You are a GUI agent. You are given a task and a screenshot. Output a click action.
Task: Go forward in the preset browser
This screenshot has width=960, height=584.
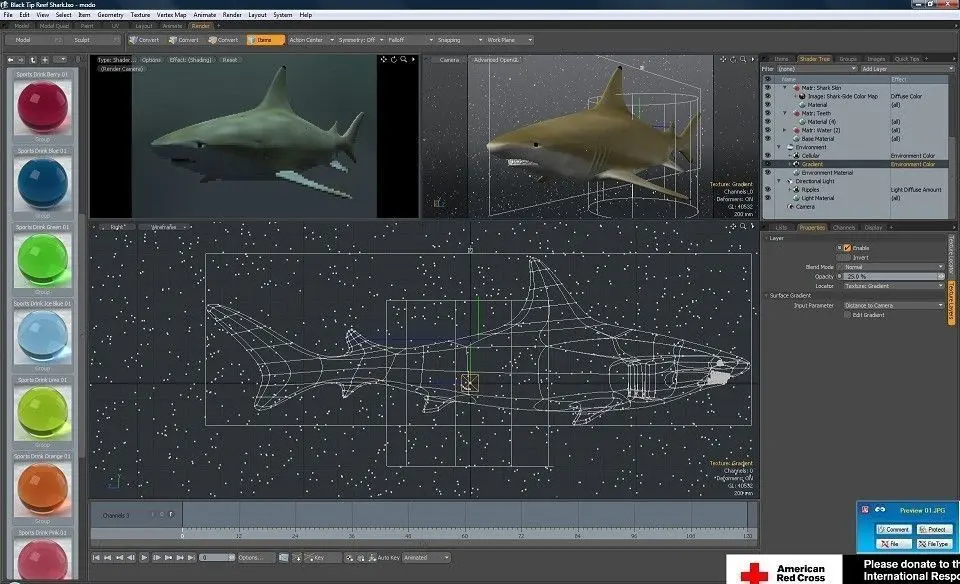tap(21, 60)
